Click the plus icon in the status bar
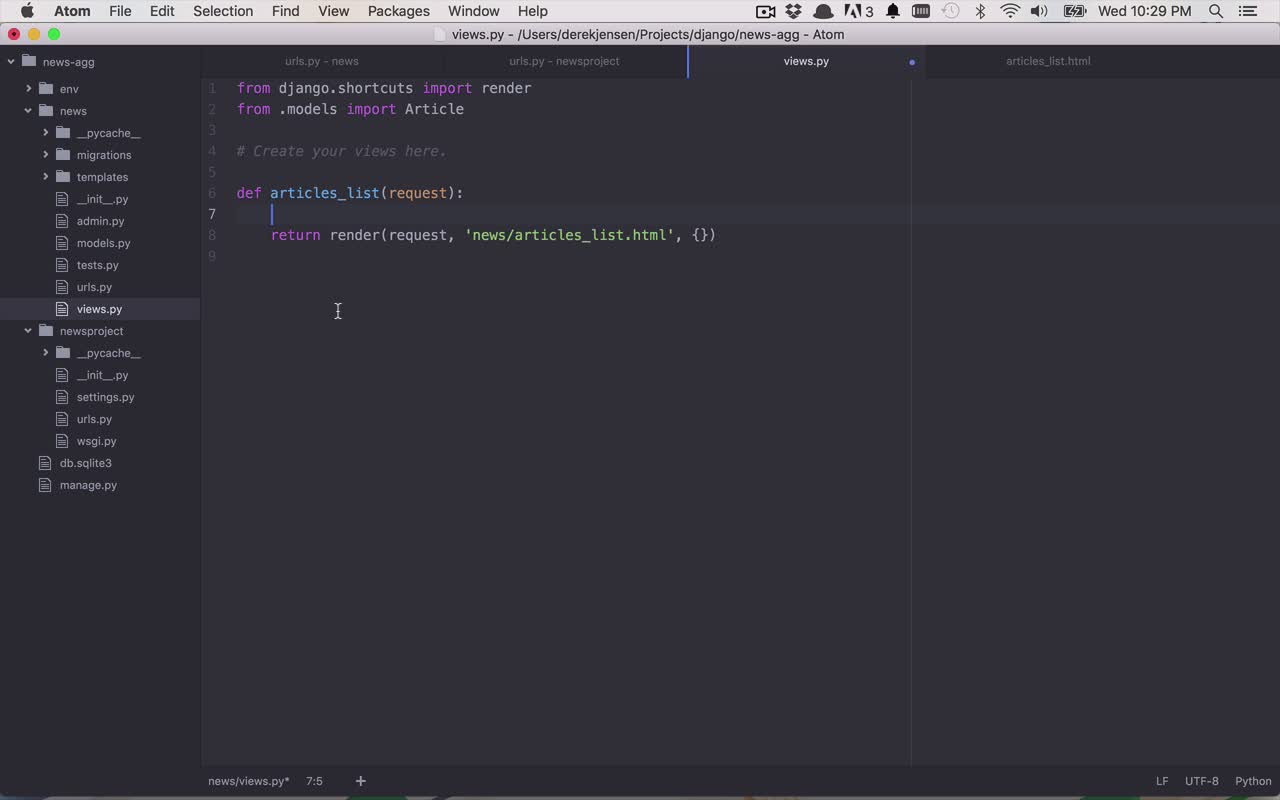This screenshot has height=800, width=1280. pyautogui.click(x=361, y=781)
